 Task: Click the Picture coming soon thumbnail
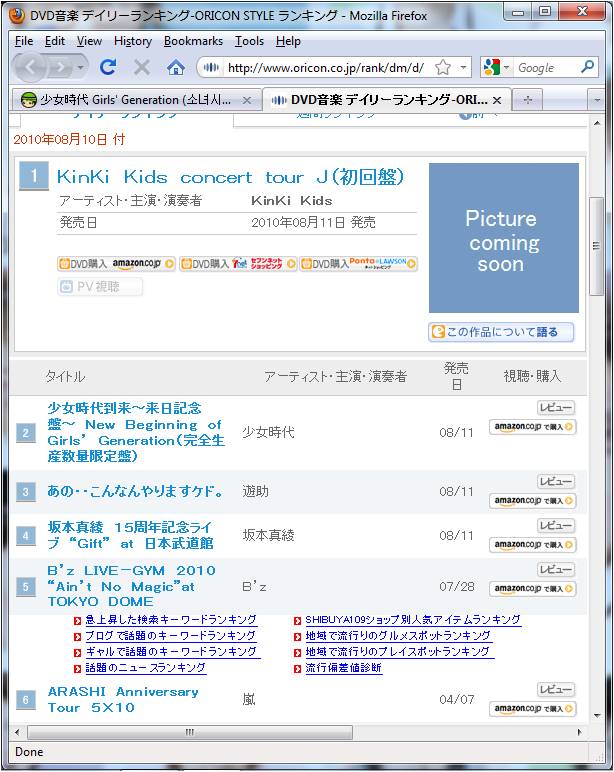pos(504,238)
